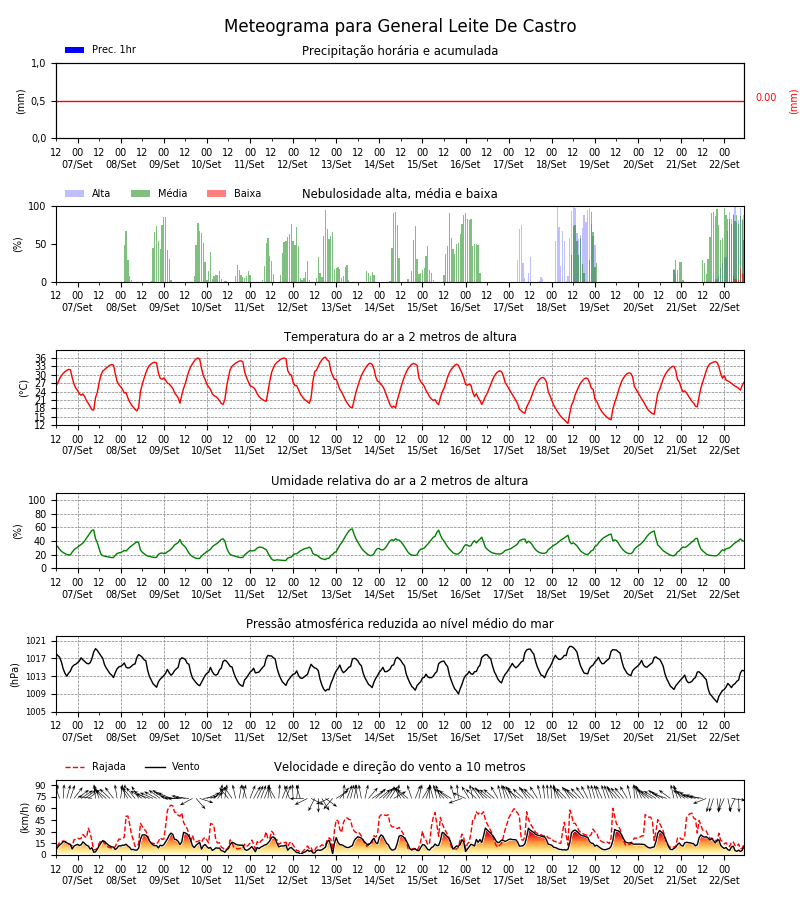The width and height of the screenshot is (800, 900).
Task: Click 07/Set label under precipitation chart
Action: [77, 164]
